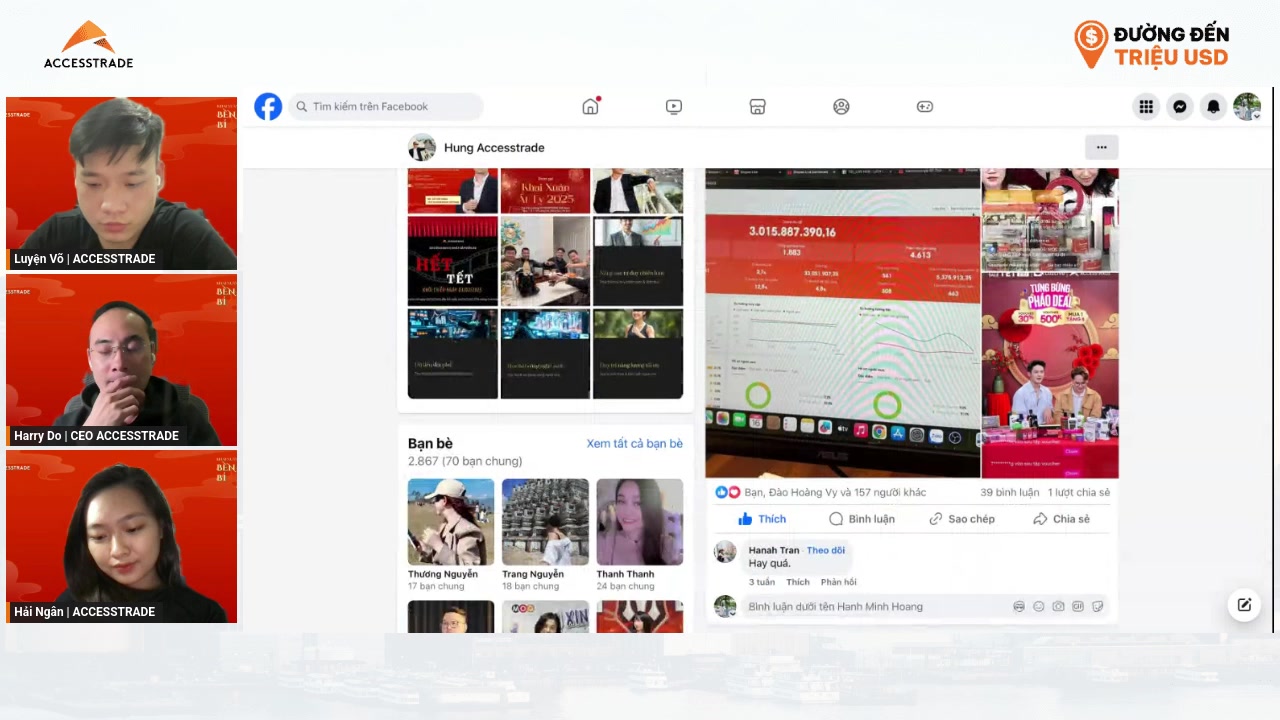Screen dimensions: 1280x720
Task: Open the Messenger chat icon
Action: [x=1180, y=107]
